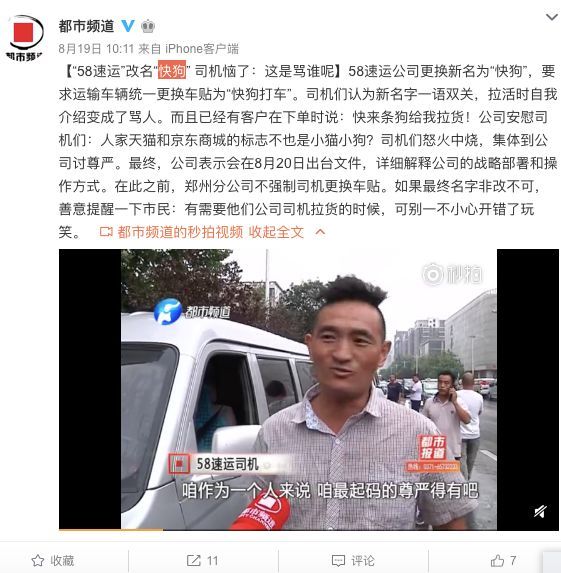The height and width of the screenshot is (573, 561).
Task: Click the 秒拍 watermark logo in video
Action: coord(452,274)
